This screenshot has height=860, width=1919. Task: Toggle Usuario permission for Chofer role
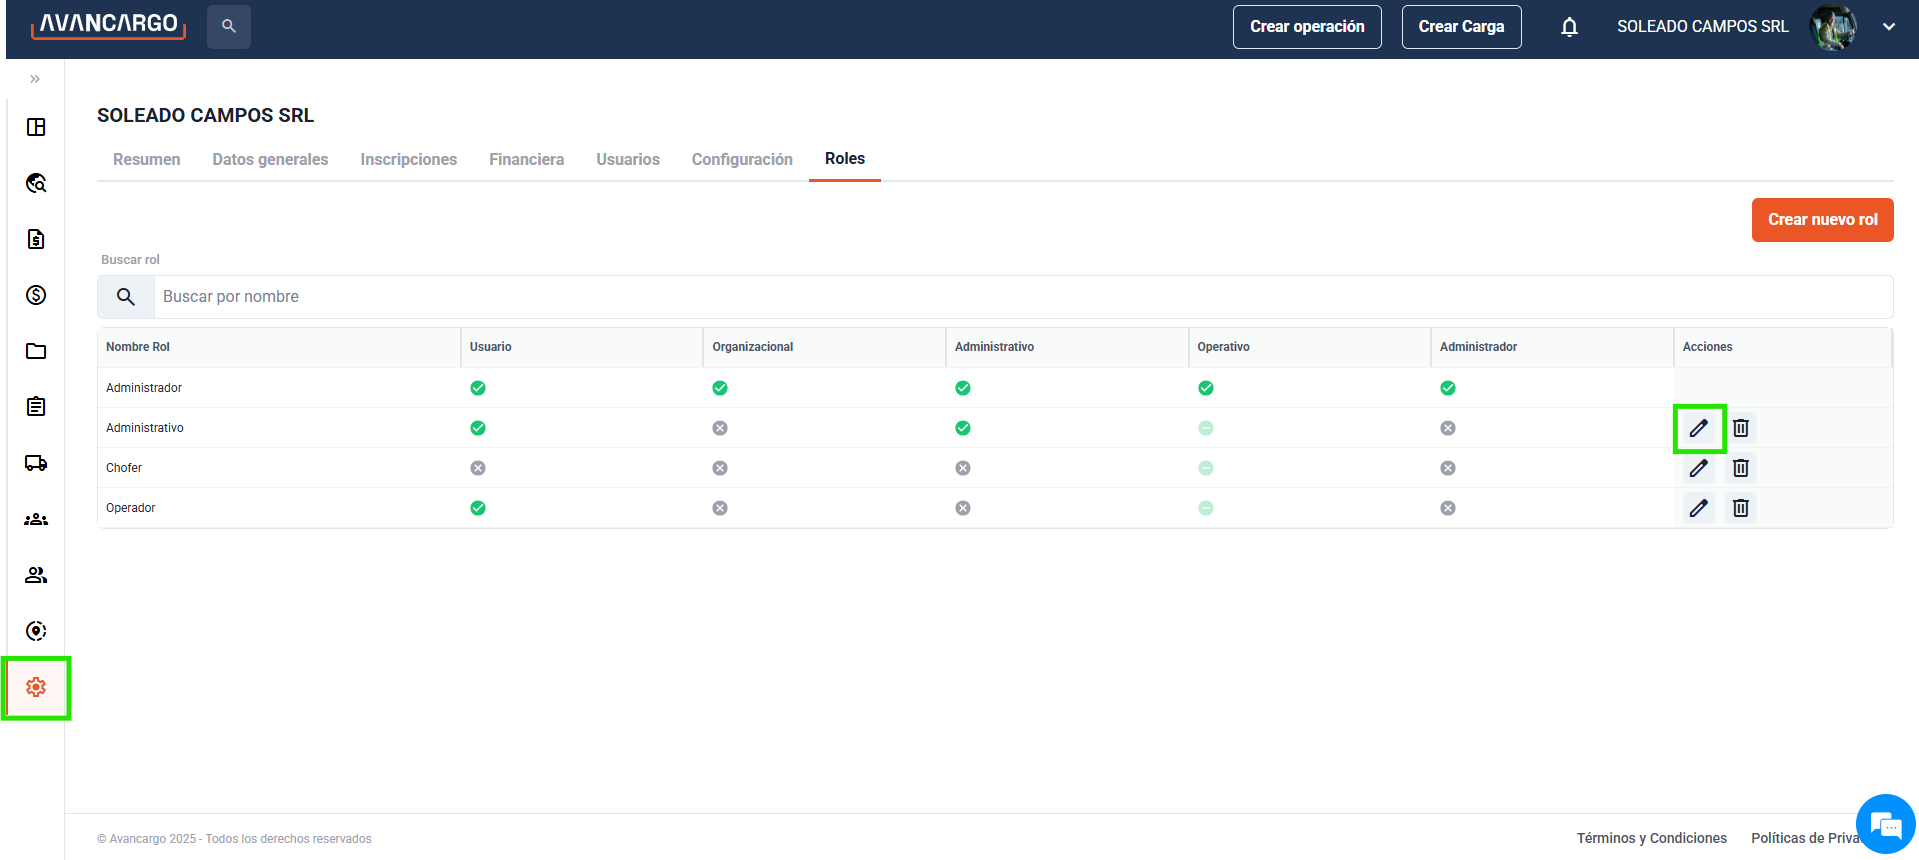(x=478, y=468)
